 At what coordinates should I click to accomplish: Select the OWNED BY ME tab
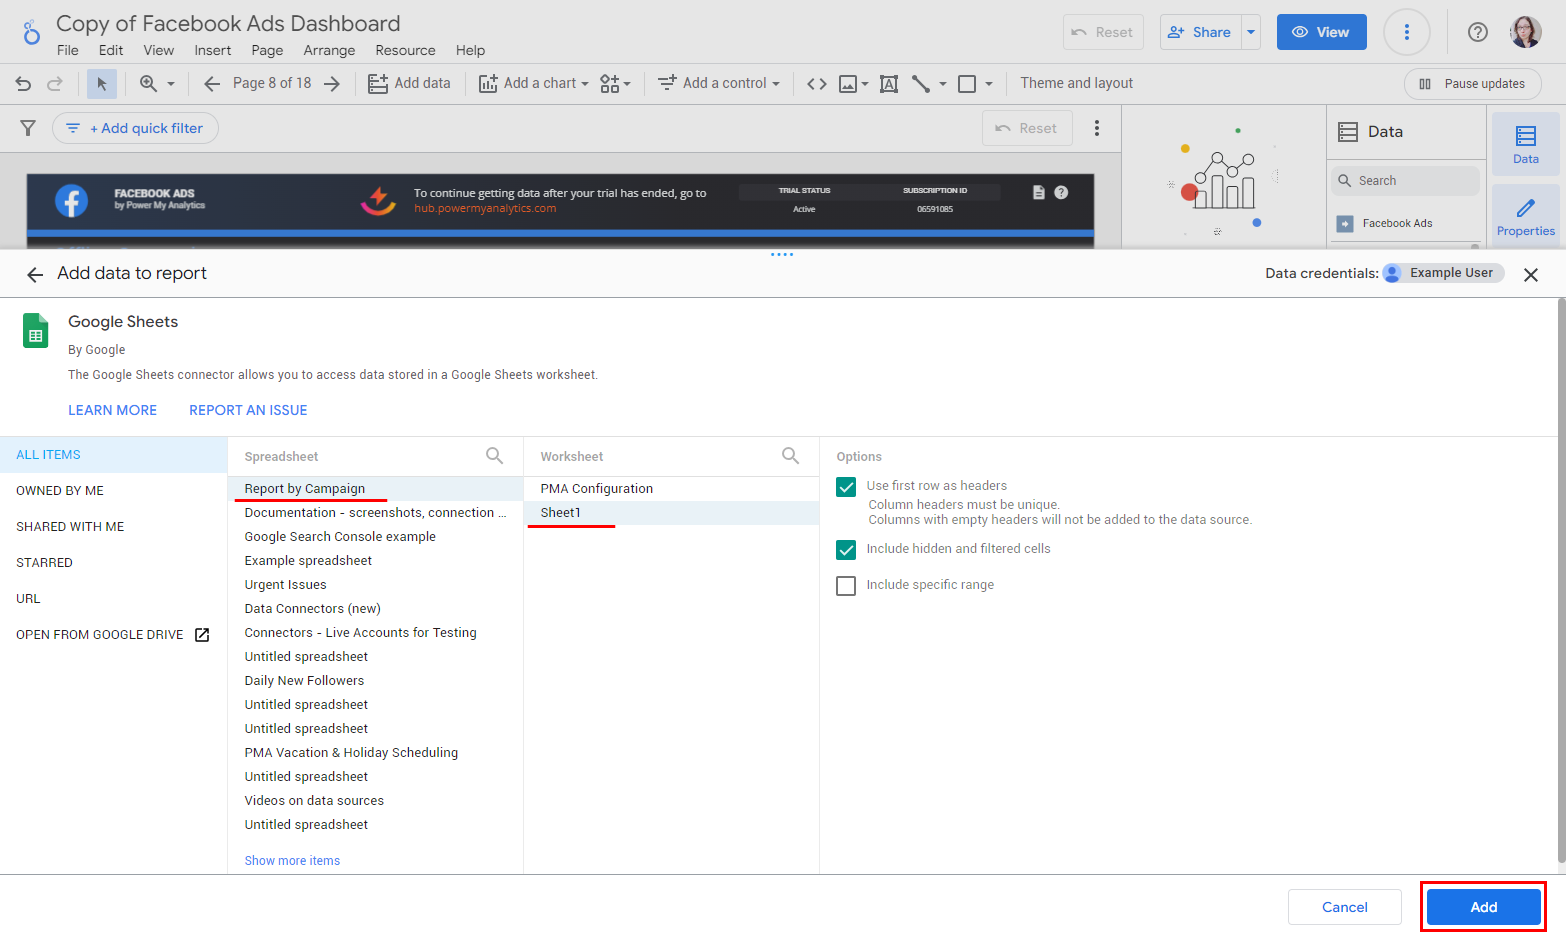pos(60,491)
